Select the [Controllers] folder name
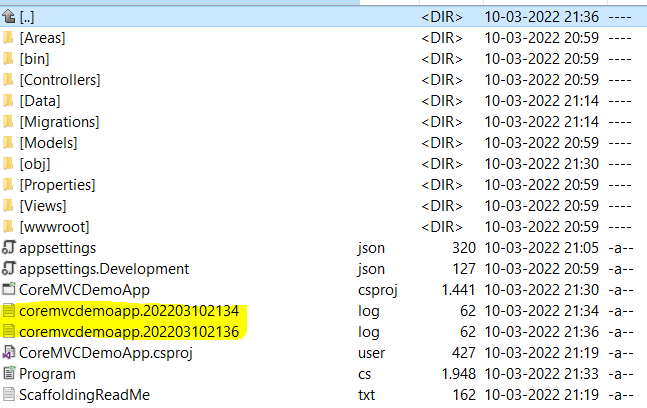Image resolution: width=647 pixels, height=408 pixels. click(x=60, y=80)
